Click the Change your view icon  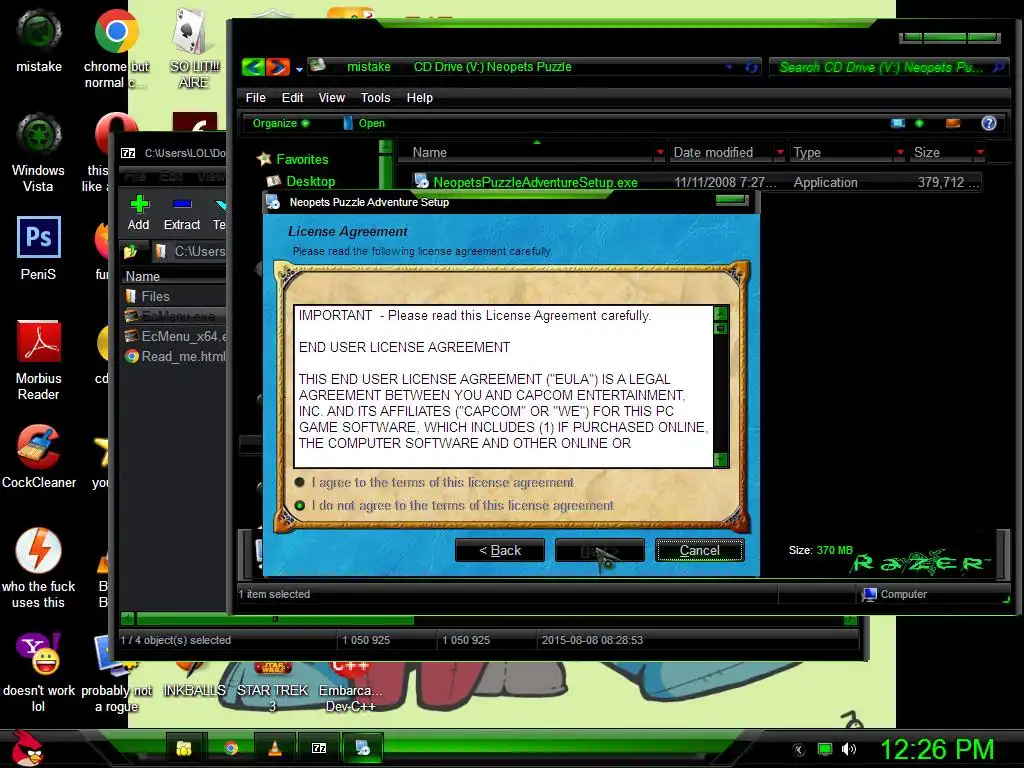tap(898, 123)
